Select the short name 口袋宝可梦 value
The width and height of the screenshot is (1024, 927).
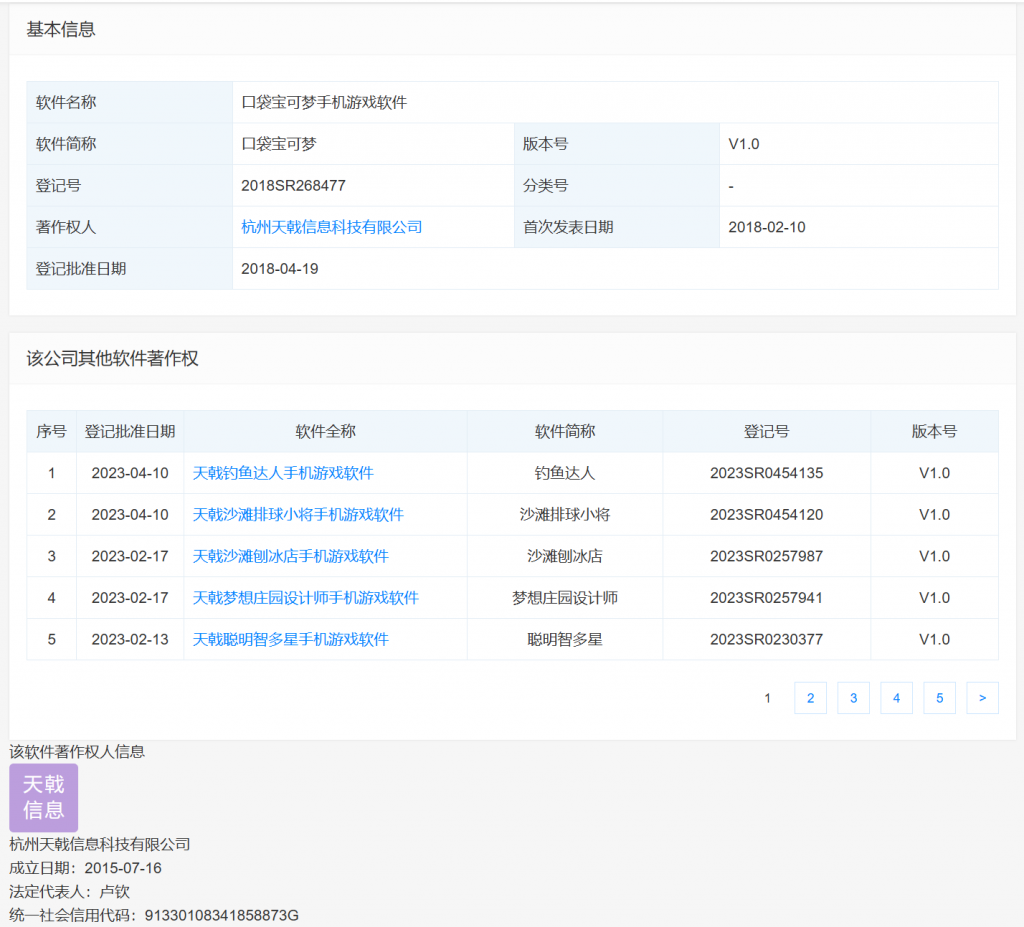click(x=279, y=144)
